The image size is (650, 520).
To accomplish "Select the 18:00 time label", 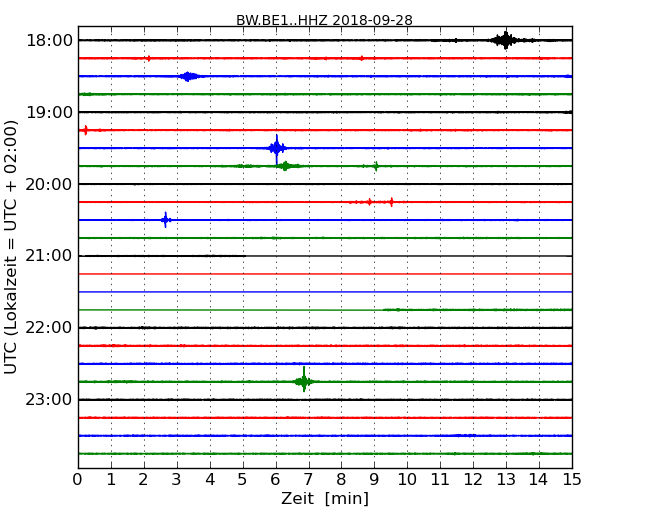I will tap(49, 41).
